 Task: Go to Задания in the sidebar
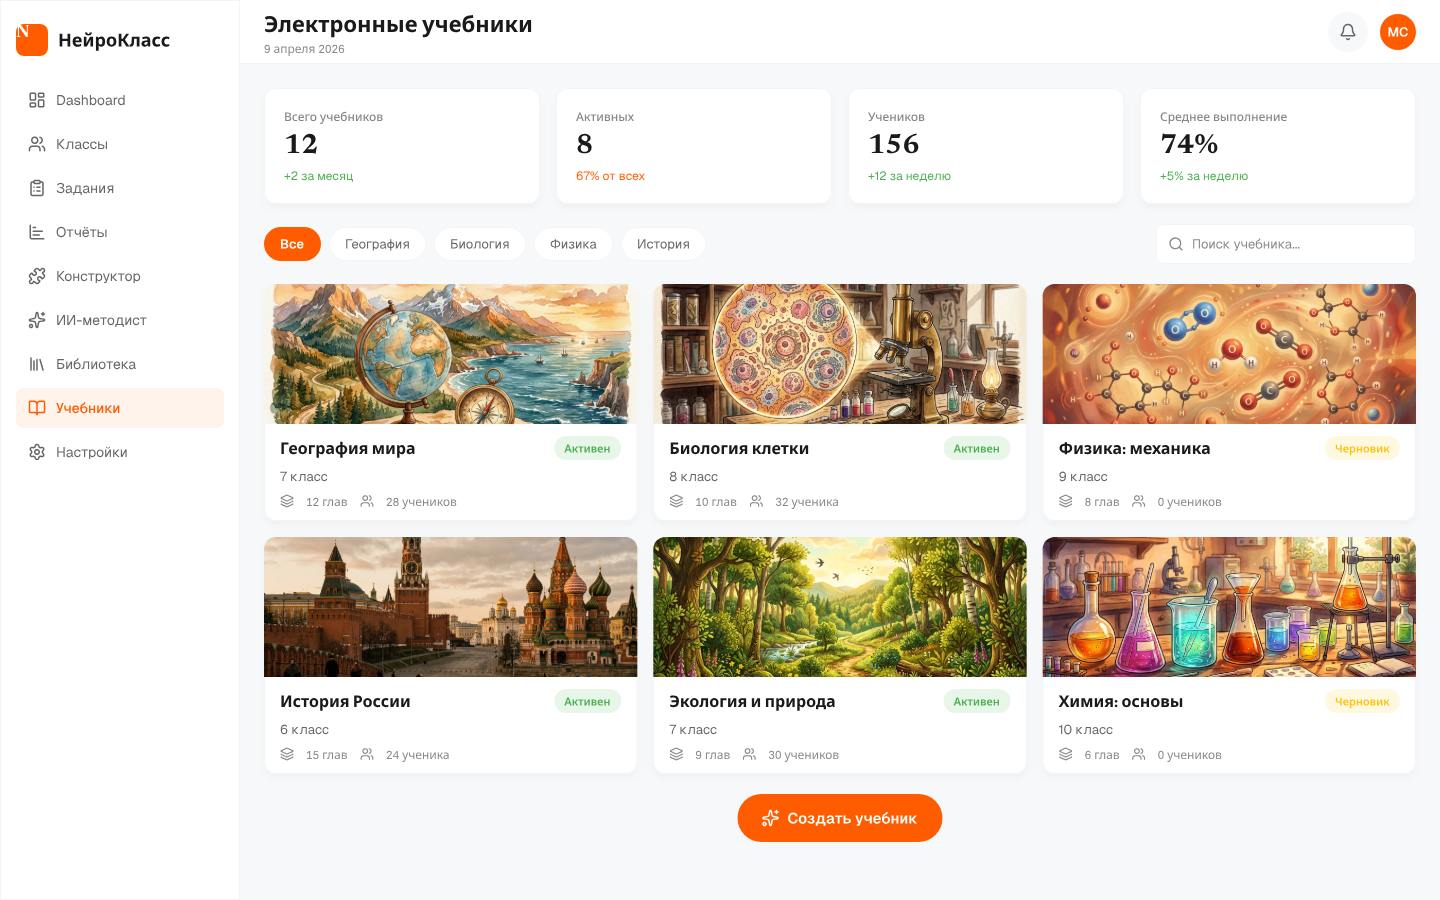click(x=85, y=188)
